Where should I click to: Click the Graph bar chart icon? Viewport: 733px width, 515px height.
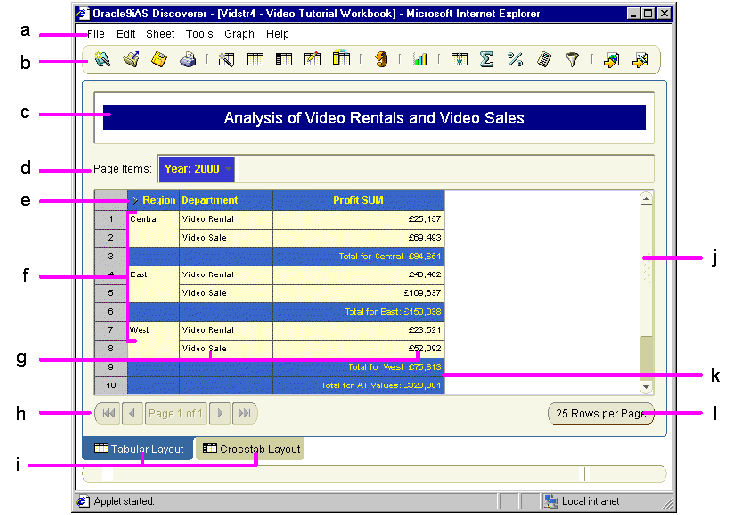pyautogui.click(x=420, y=59)
